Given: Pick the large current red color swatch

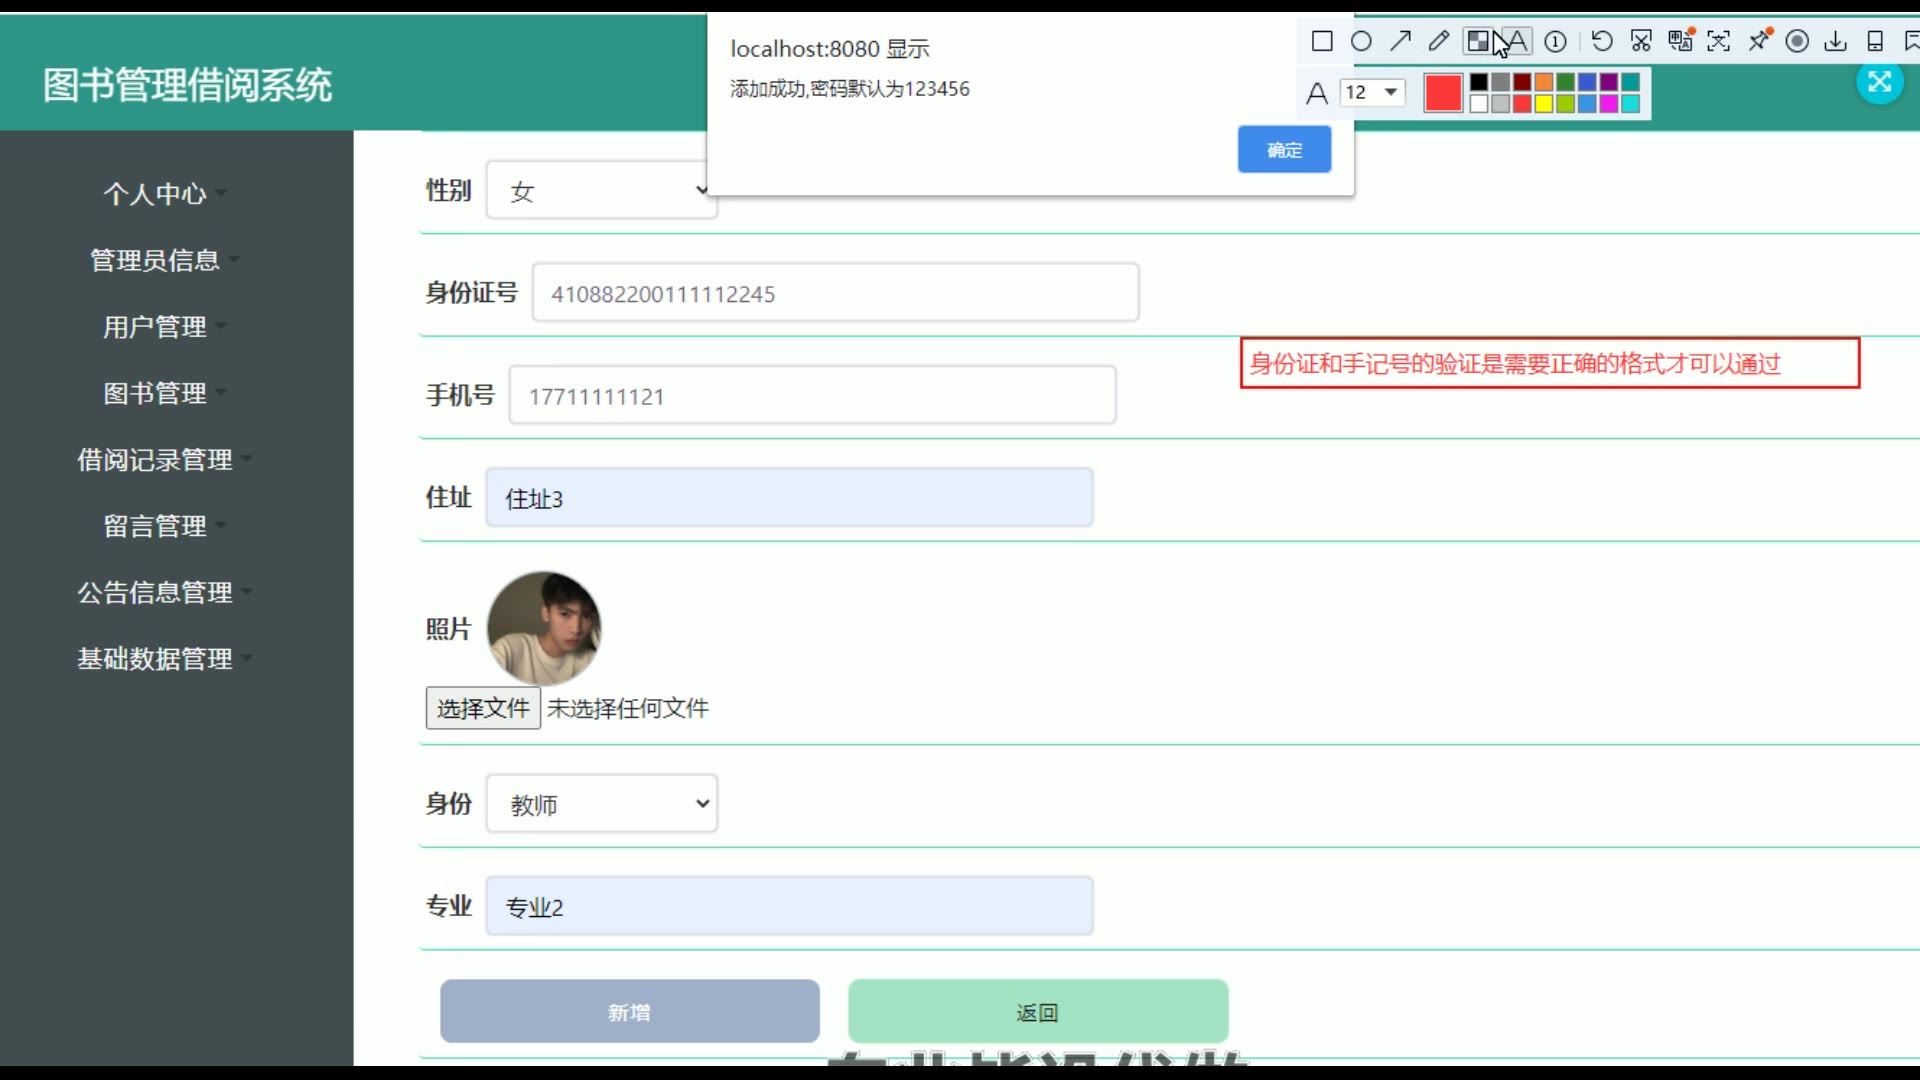Looking at the screenshot, I should coord(1443,93).
